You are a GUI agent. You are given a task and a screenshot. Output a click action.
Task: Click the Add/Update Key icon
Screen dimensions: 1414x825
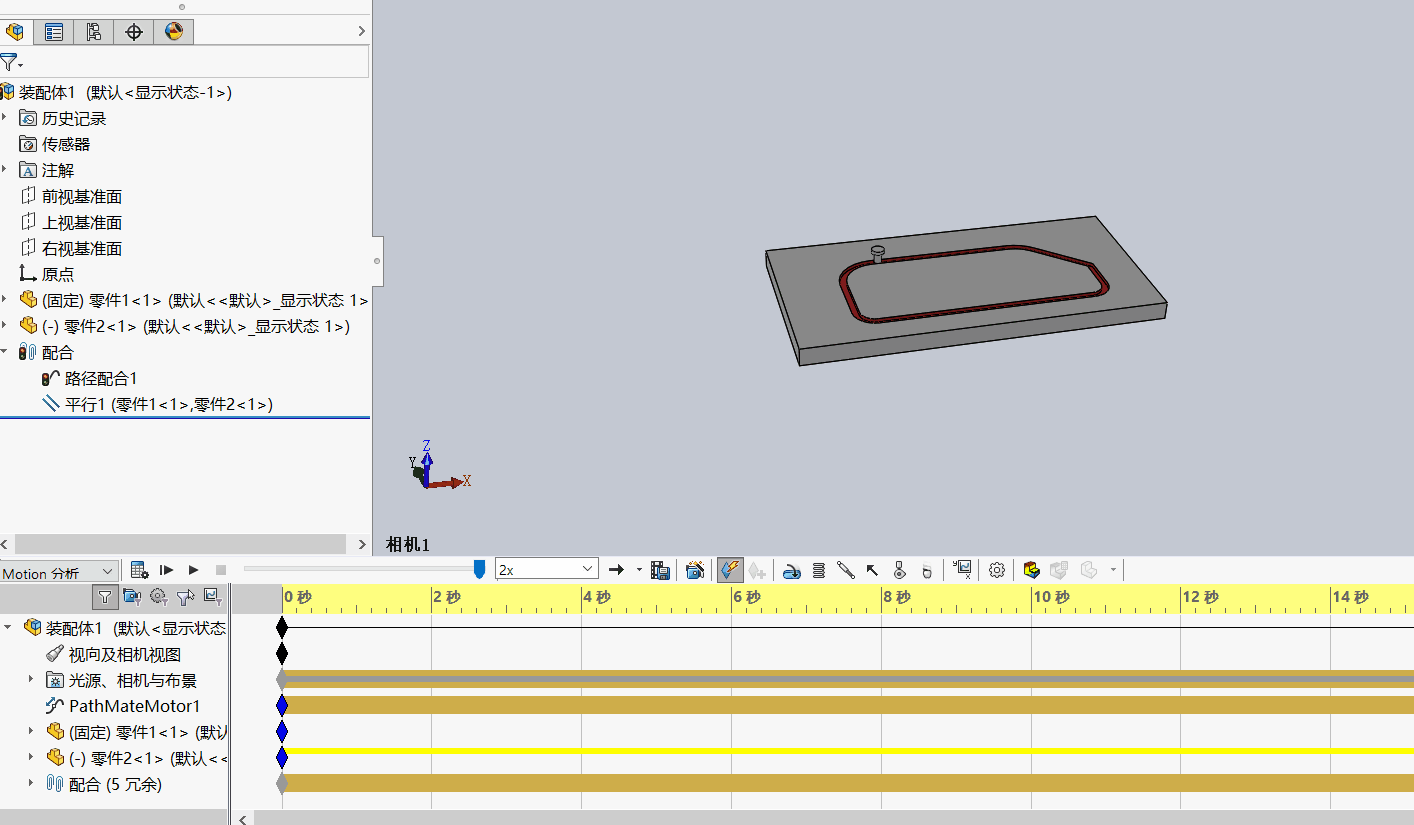click(757, 570)
